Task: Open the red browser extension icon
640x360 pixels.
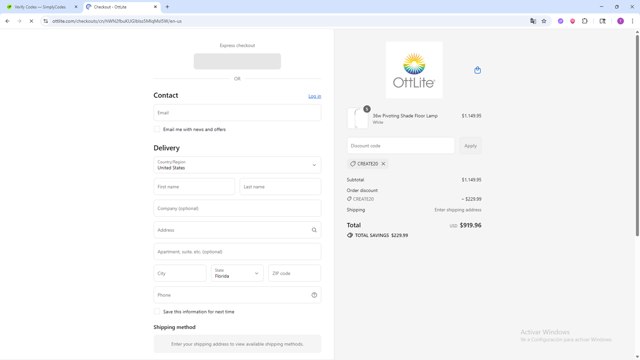Action: point(572,21)
